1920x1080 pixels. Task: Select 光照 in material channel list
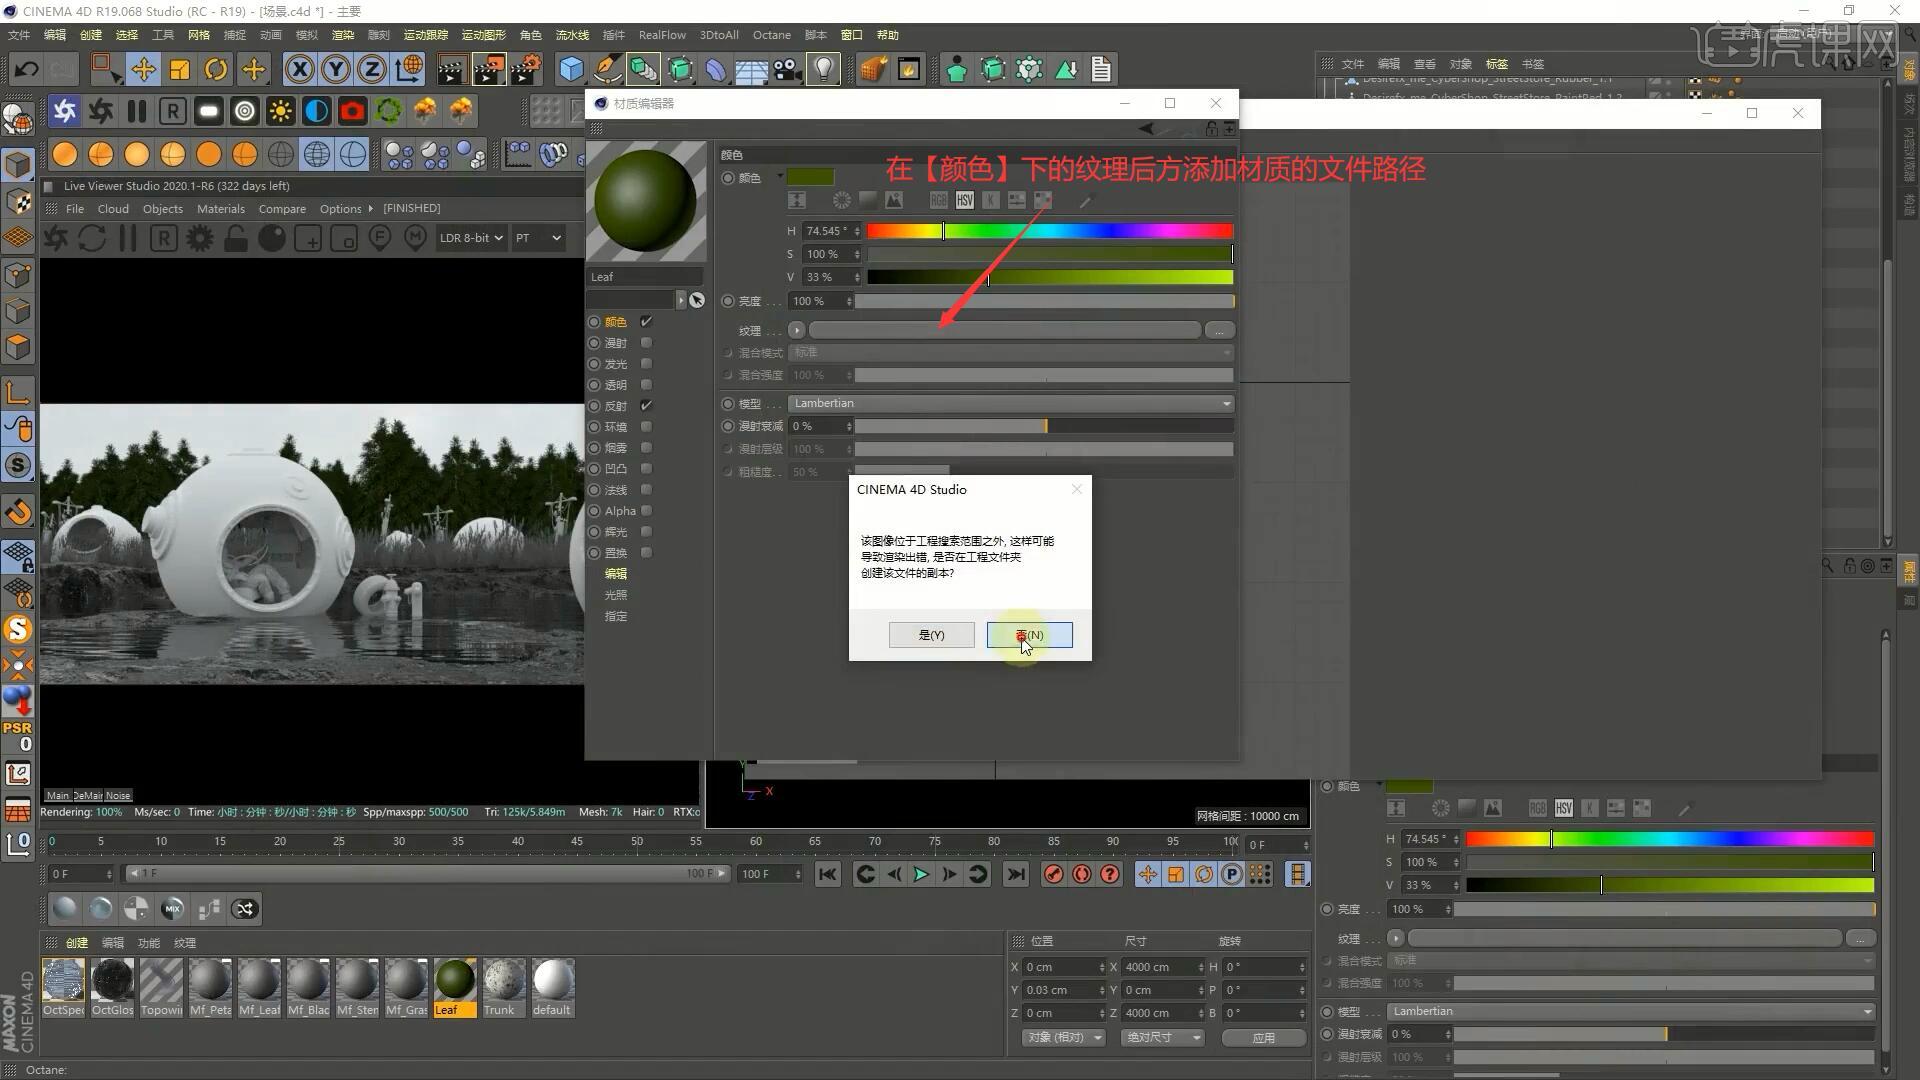coord(616,595)
